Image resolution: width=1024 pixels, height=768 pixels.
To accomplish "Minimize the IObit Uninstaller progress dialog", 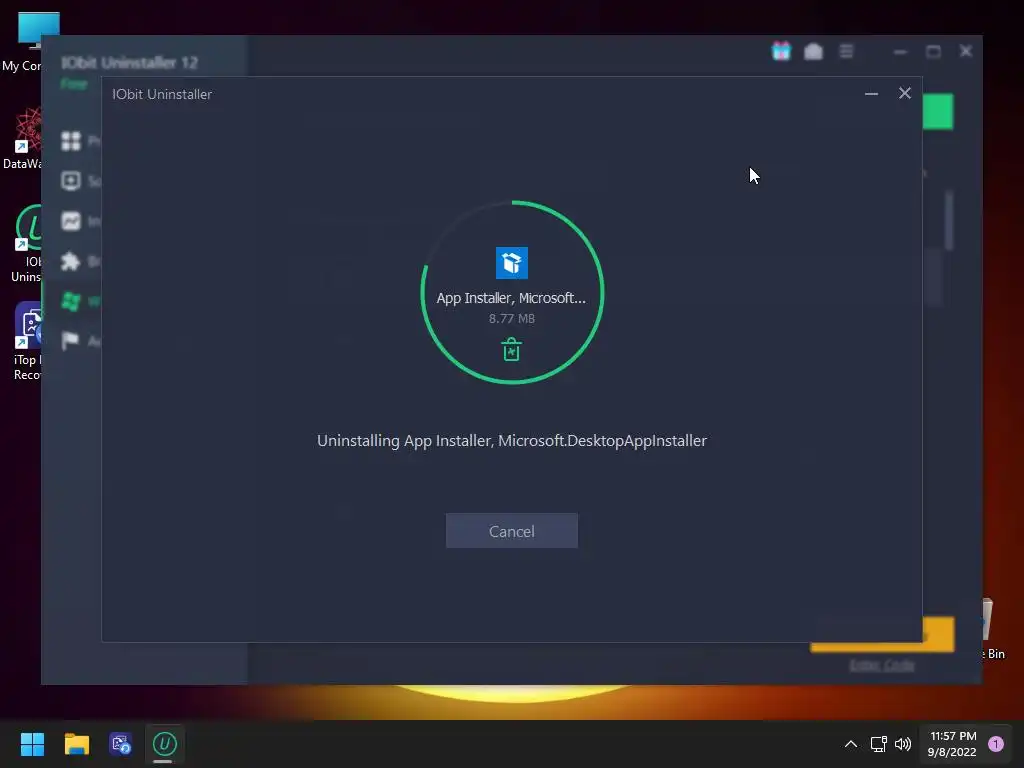I will pos(871,93).
